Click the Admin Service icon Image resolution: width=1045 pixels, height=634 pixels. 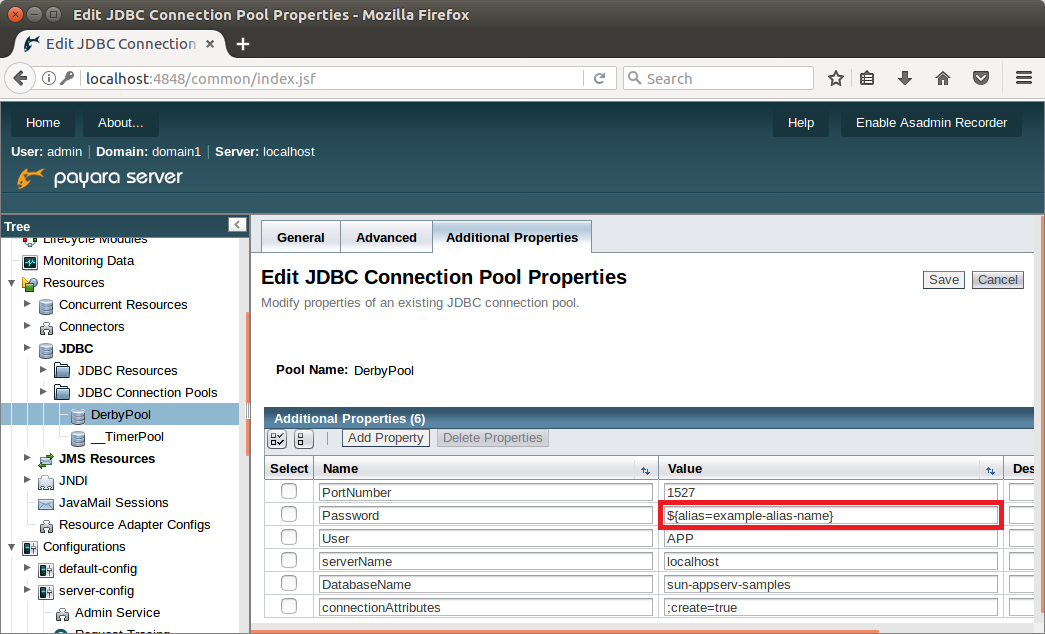62,614
